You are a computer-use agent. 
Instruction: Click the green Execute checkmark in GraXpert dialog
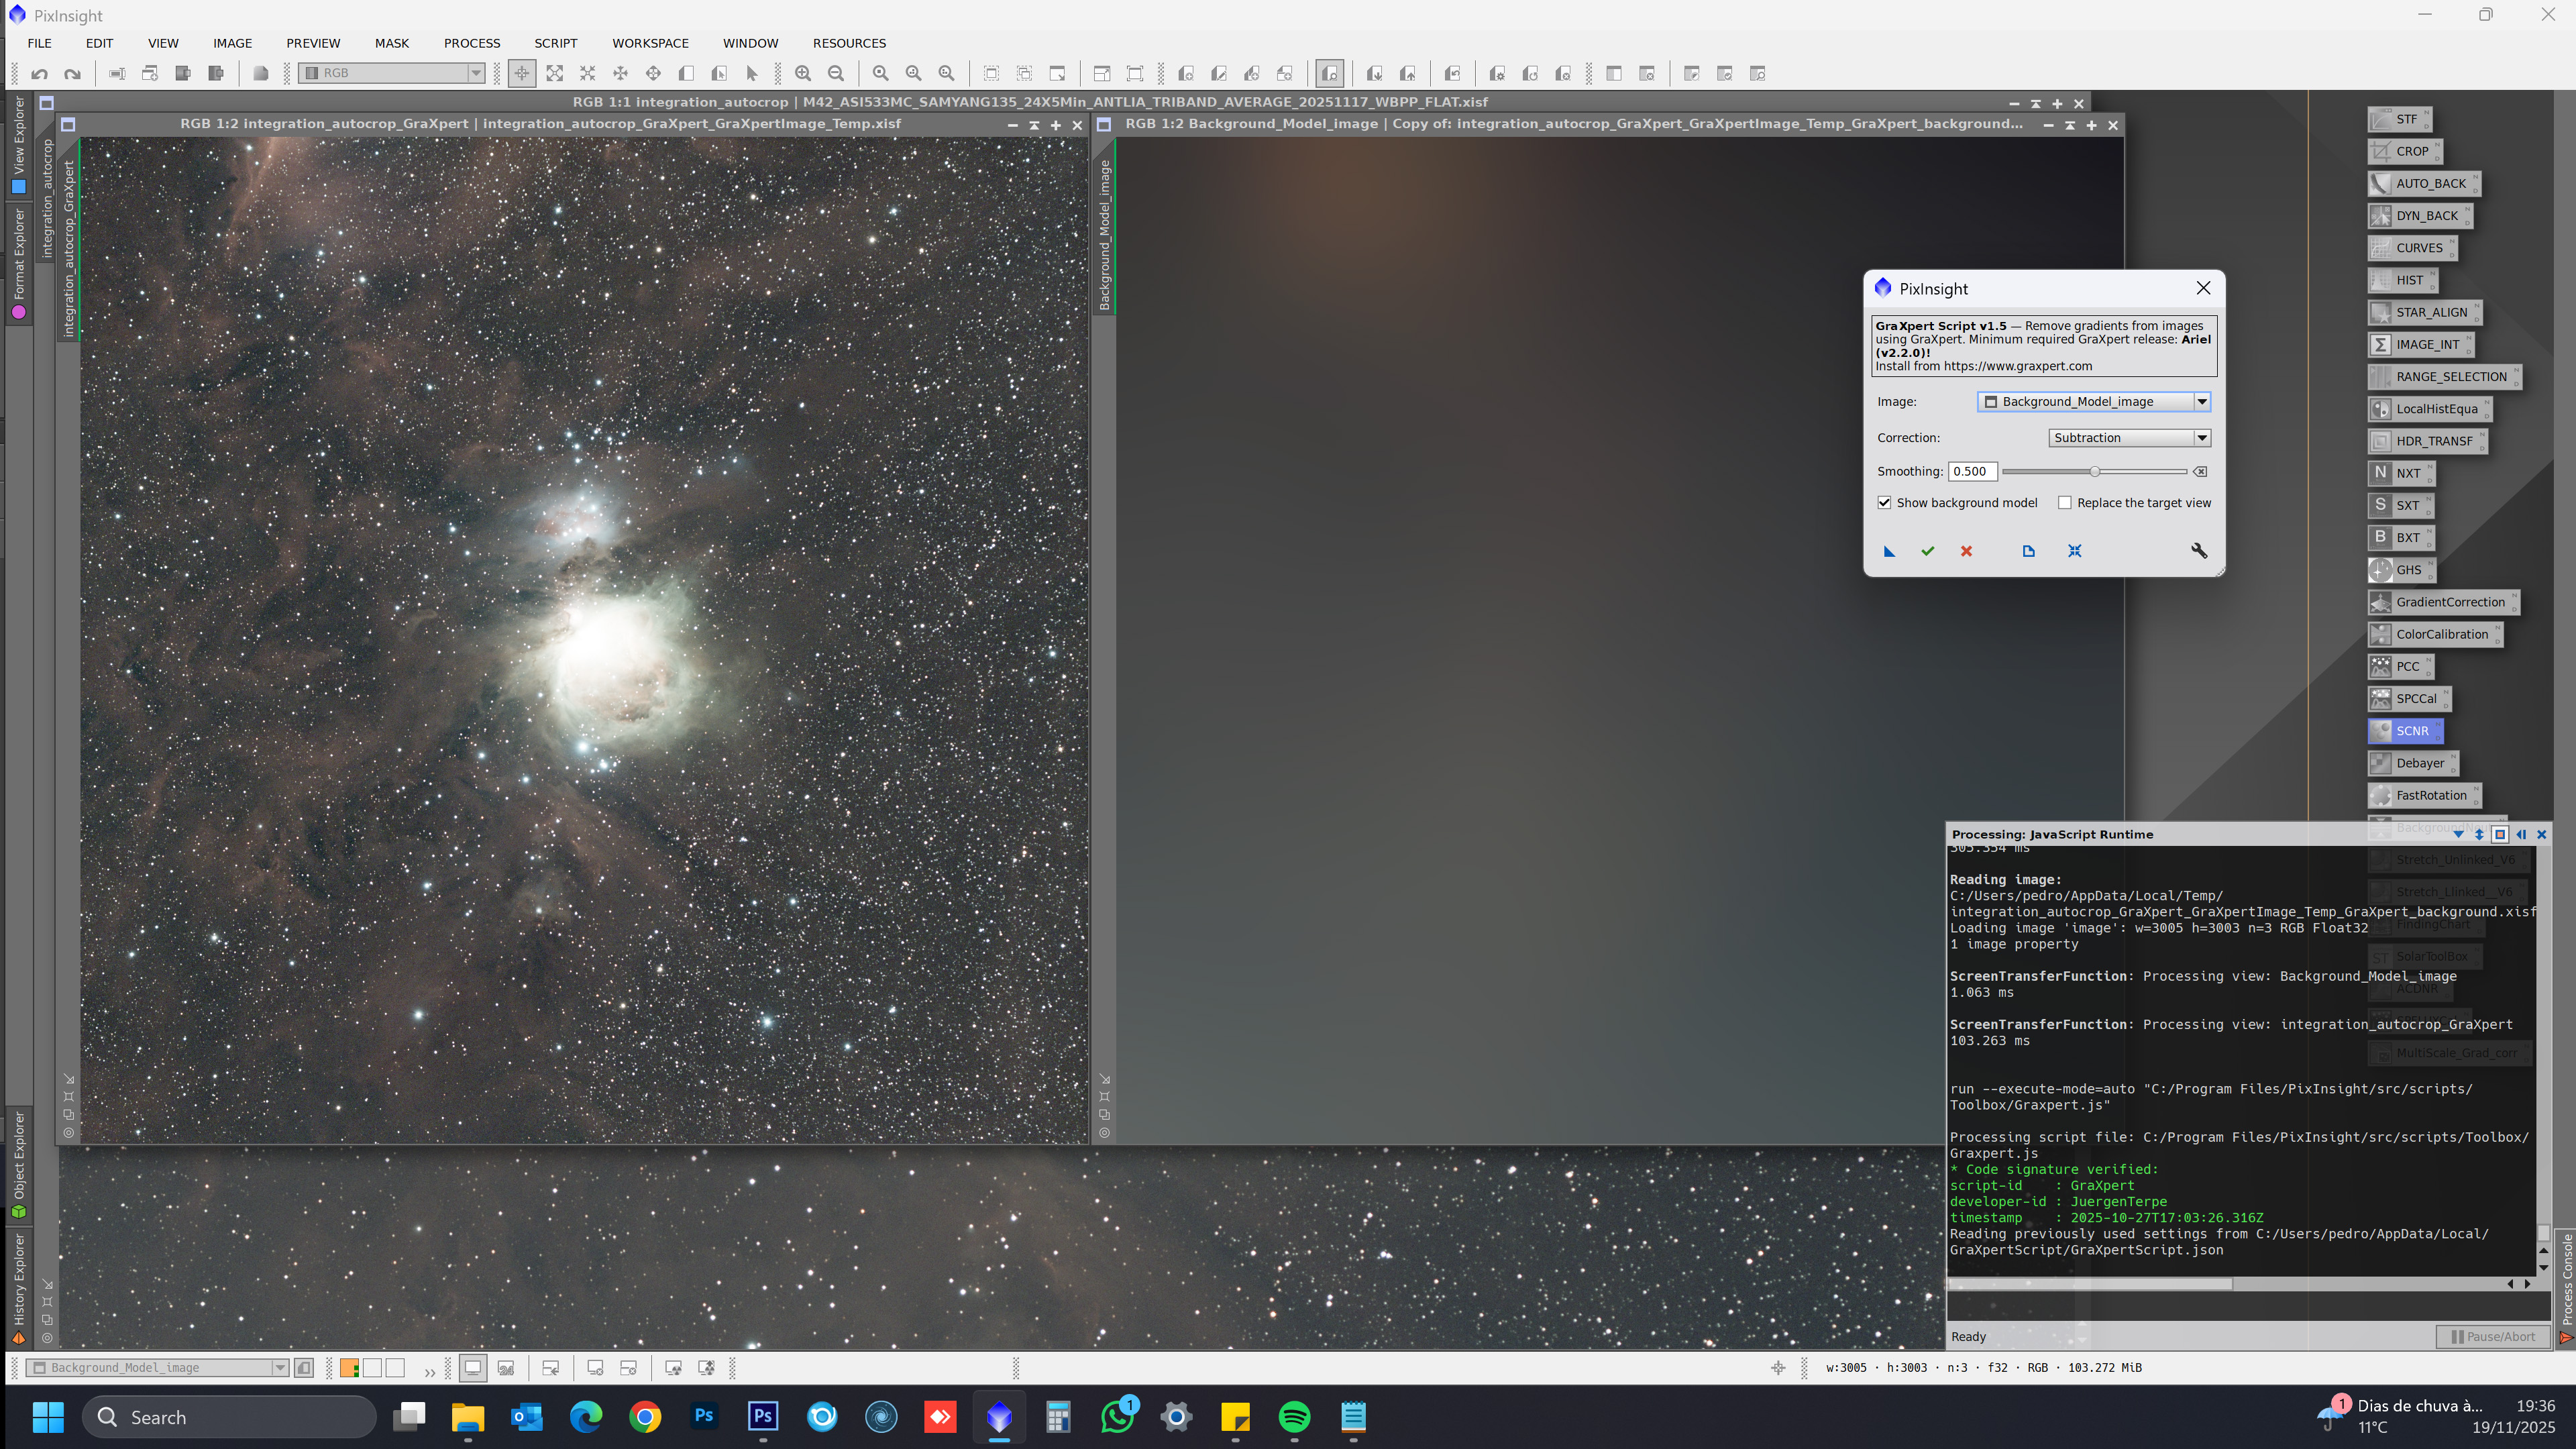[1927, 551]
